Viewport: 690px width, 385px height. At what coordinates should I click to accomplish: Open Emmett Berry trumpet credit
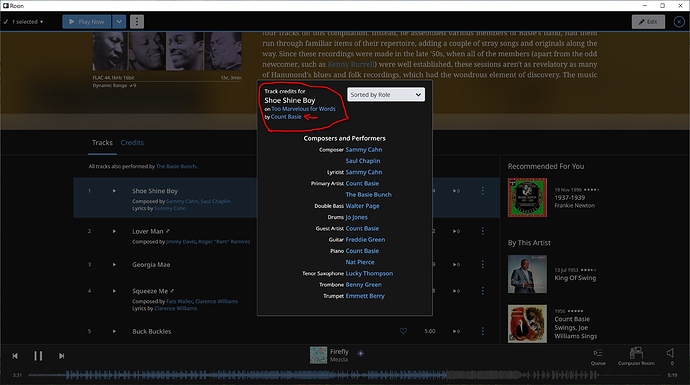(x=365, y=296)
